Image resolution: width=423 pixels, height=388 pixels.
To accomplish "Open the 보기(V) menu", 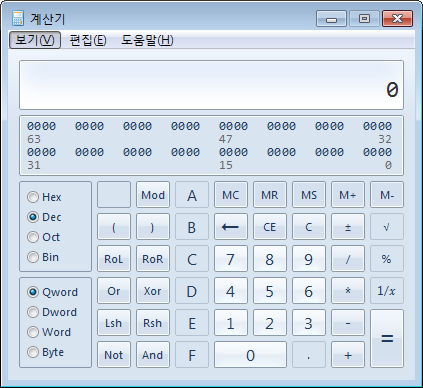I will click(35, 40).
